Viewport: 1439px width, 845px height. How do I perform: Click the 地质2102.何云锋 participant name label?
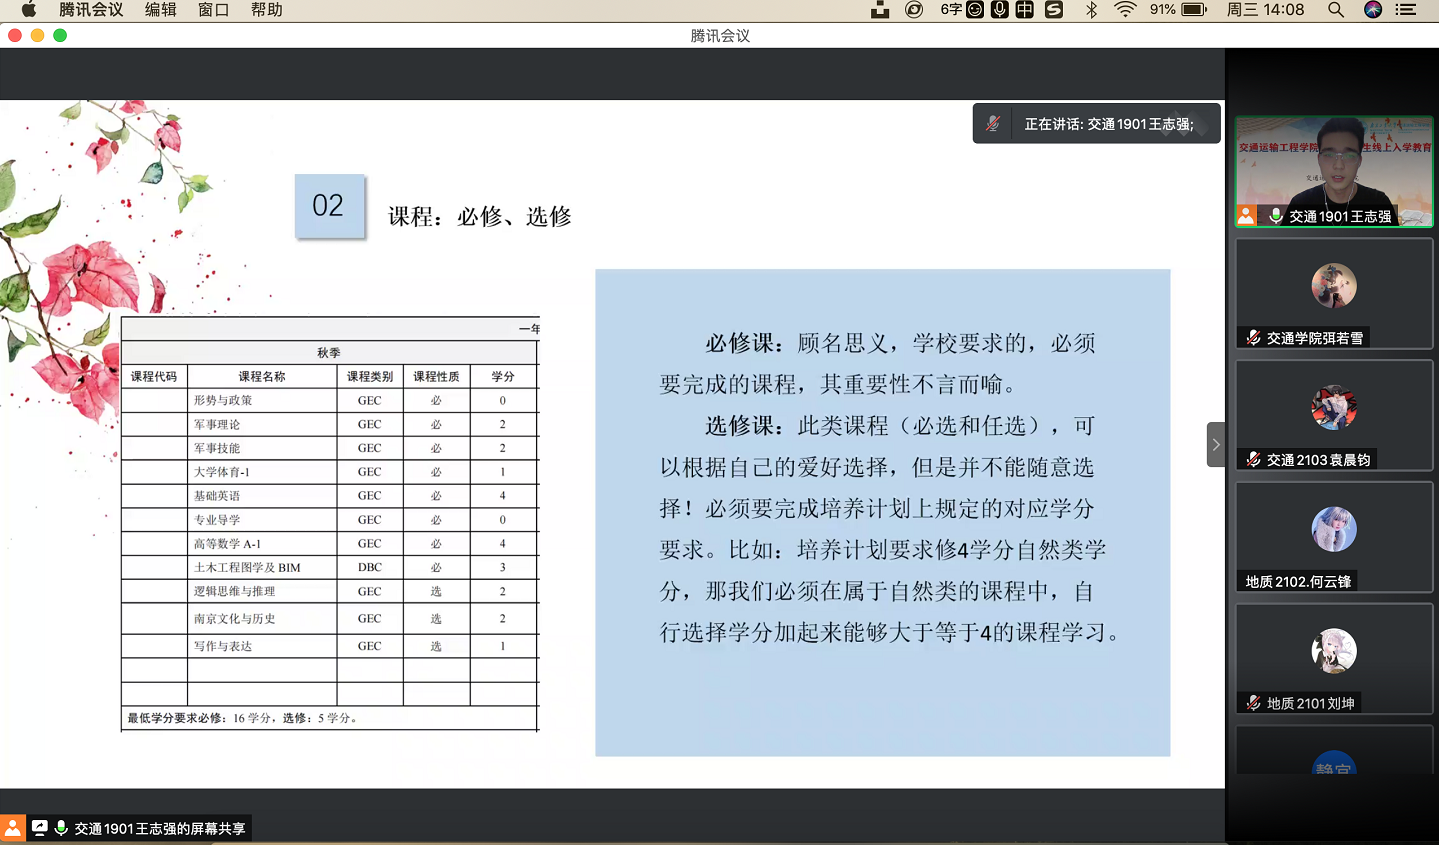tap(1298, 582)
